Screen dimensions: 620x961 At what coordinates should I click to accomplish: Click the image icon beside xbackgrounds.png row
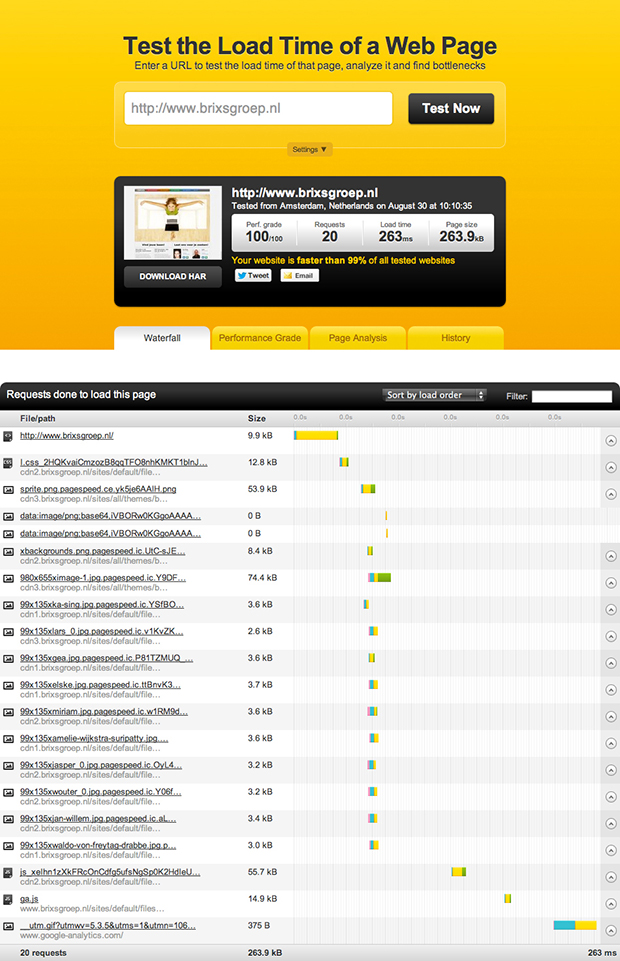click(x=8, y=552)
